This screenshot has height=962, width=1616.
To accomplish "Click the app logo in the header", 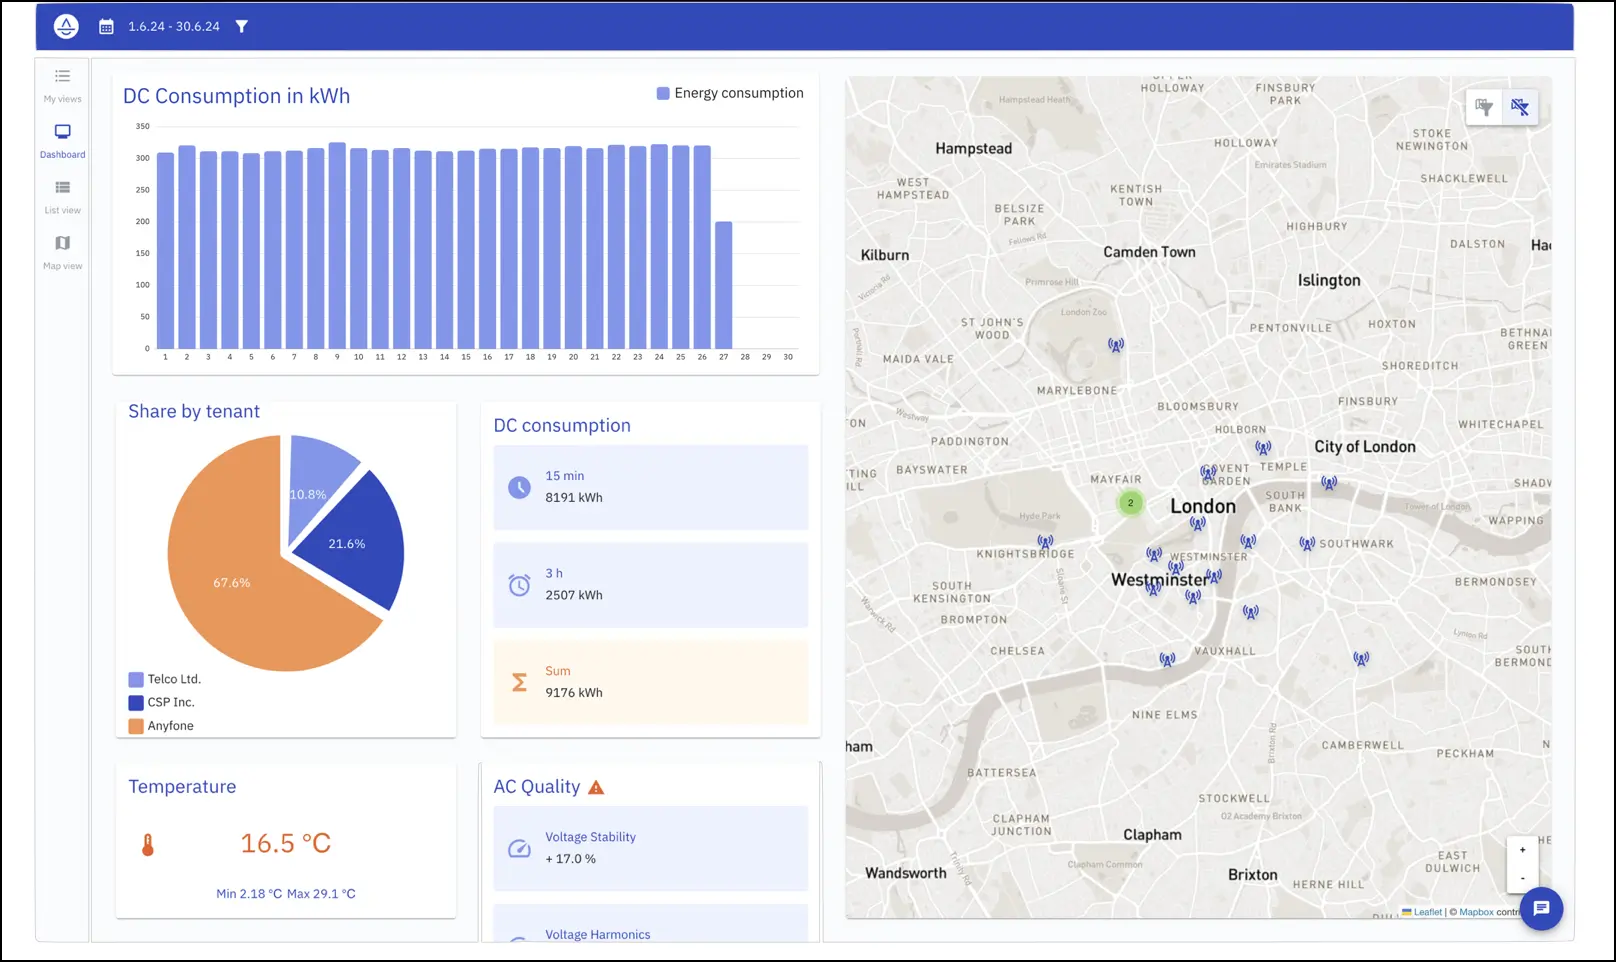I will (x=66, y=27).
